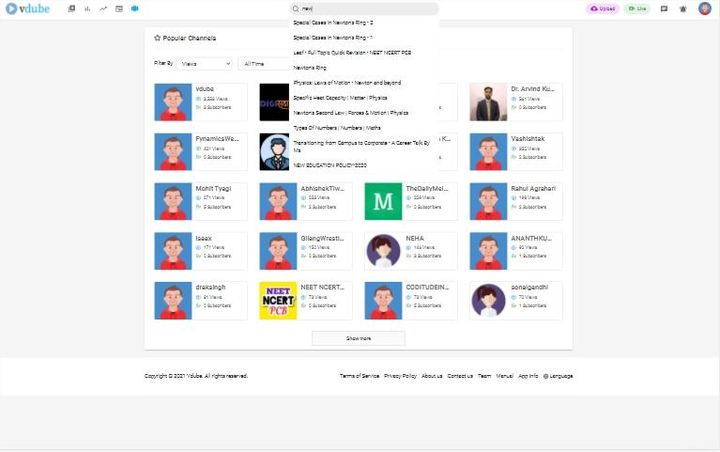
Task: Open the AbhishekTiw... channel avatar
Action: tap(278, 202)
